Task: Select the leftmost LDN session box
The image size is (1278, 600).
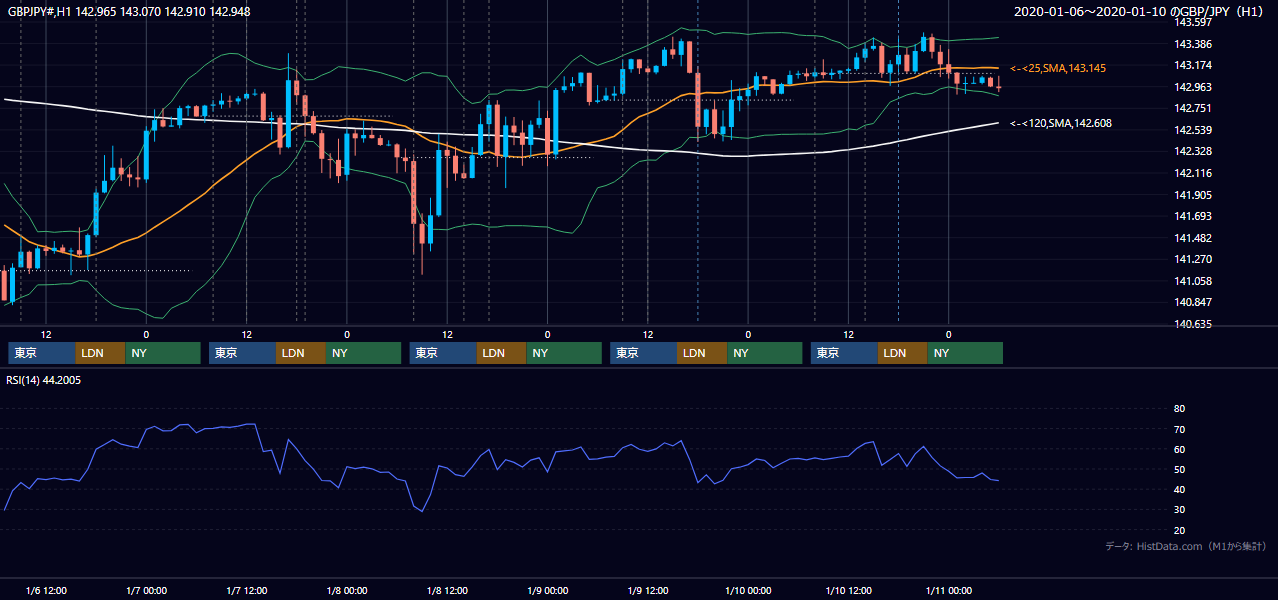Action: [x=101, y=353]
